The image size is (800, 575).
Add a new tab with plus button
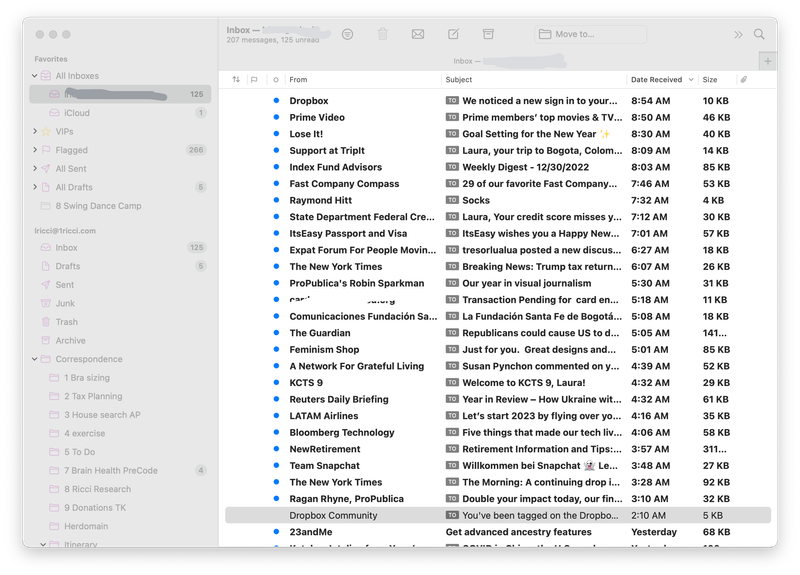click(768, 61)
